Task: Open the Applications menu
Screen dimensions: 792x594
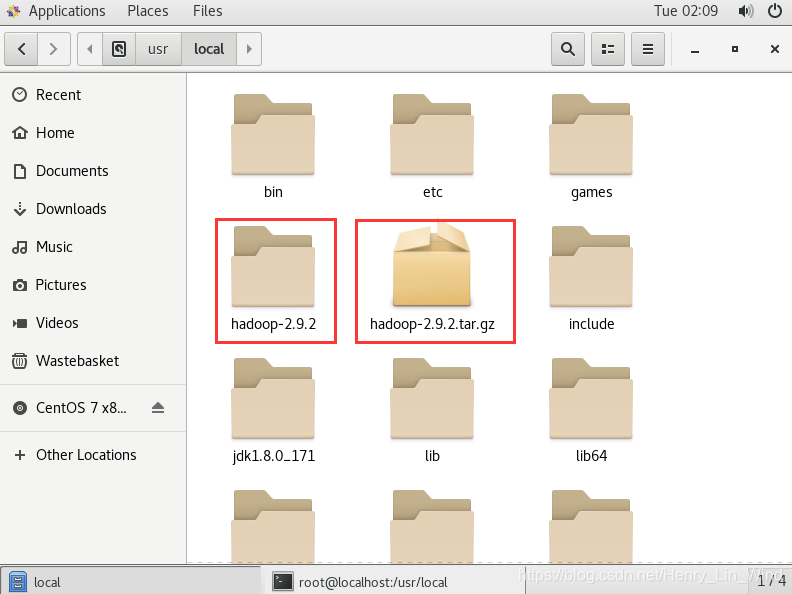Action: point(56,11)
